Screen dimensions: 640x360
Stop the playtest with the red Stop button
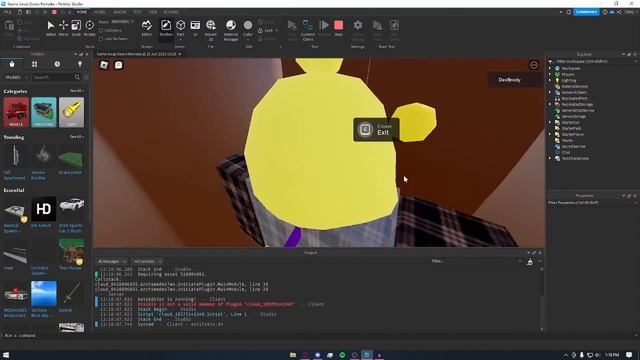(338, 28)
